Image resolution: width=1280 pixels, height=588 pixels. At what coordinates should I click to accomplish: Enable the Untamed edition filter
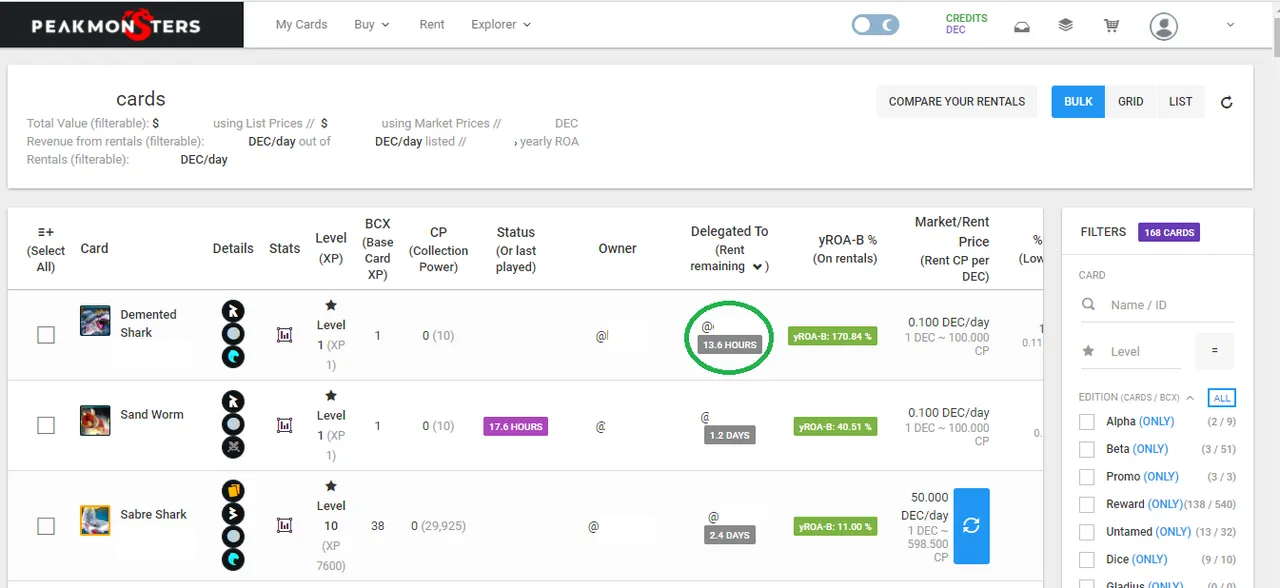coord(1087,532)
